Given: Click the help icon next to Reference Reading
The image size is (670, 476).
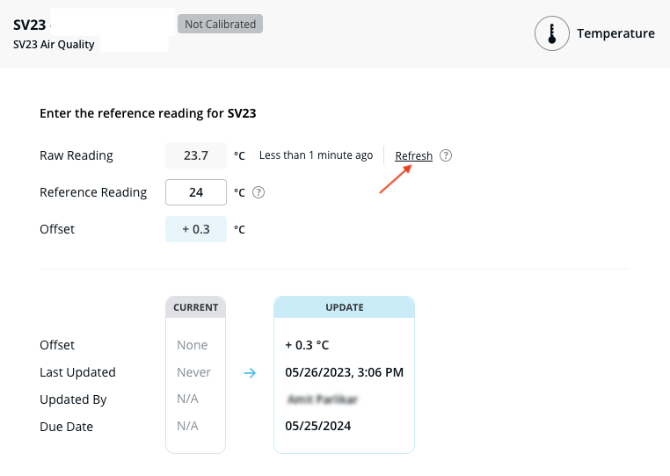Looking at the screenshot, I should (259, 192).
